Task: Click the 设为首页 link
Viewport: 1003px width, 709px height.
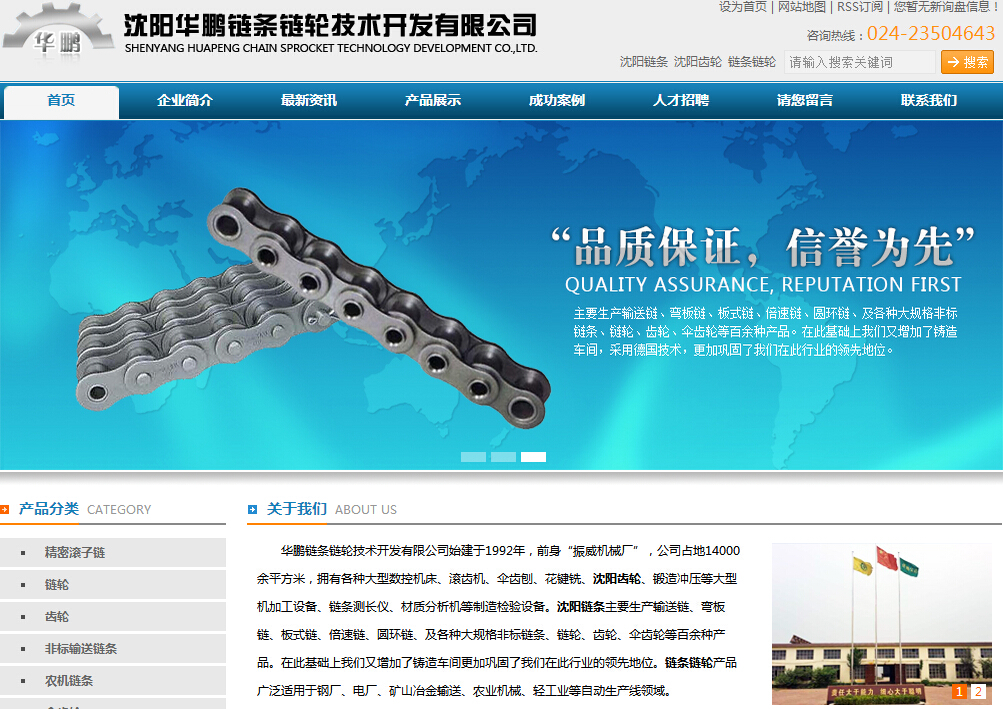Action: (743, 7)
